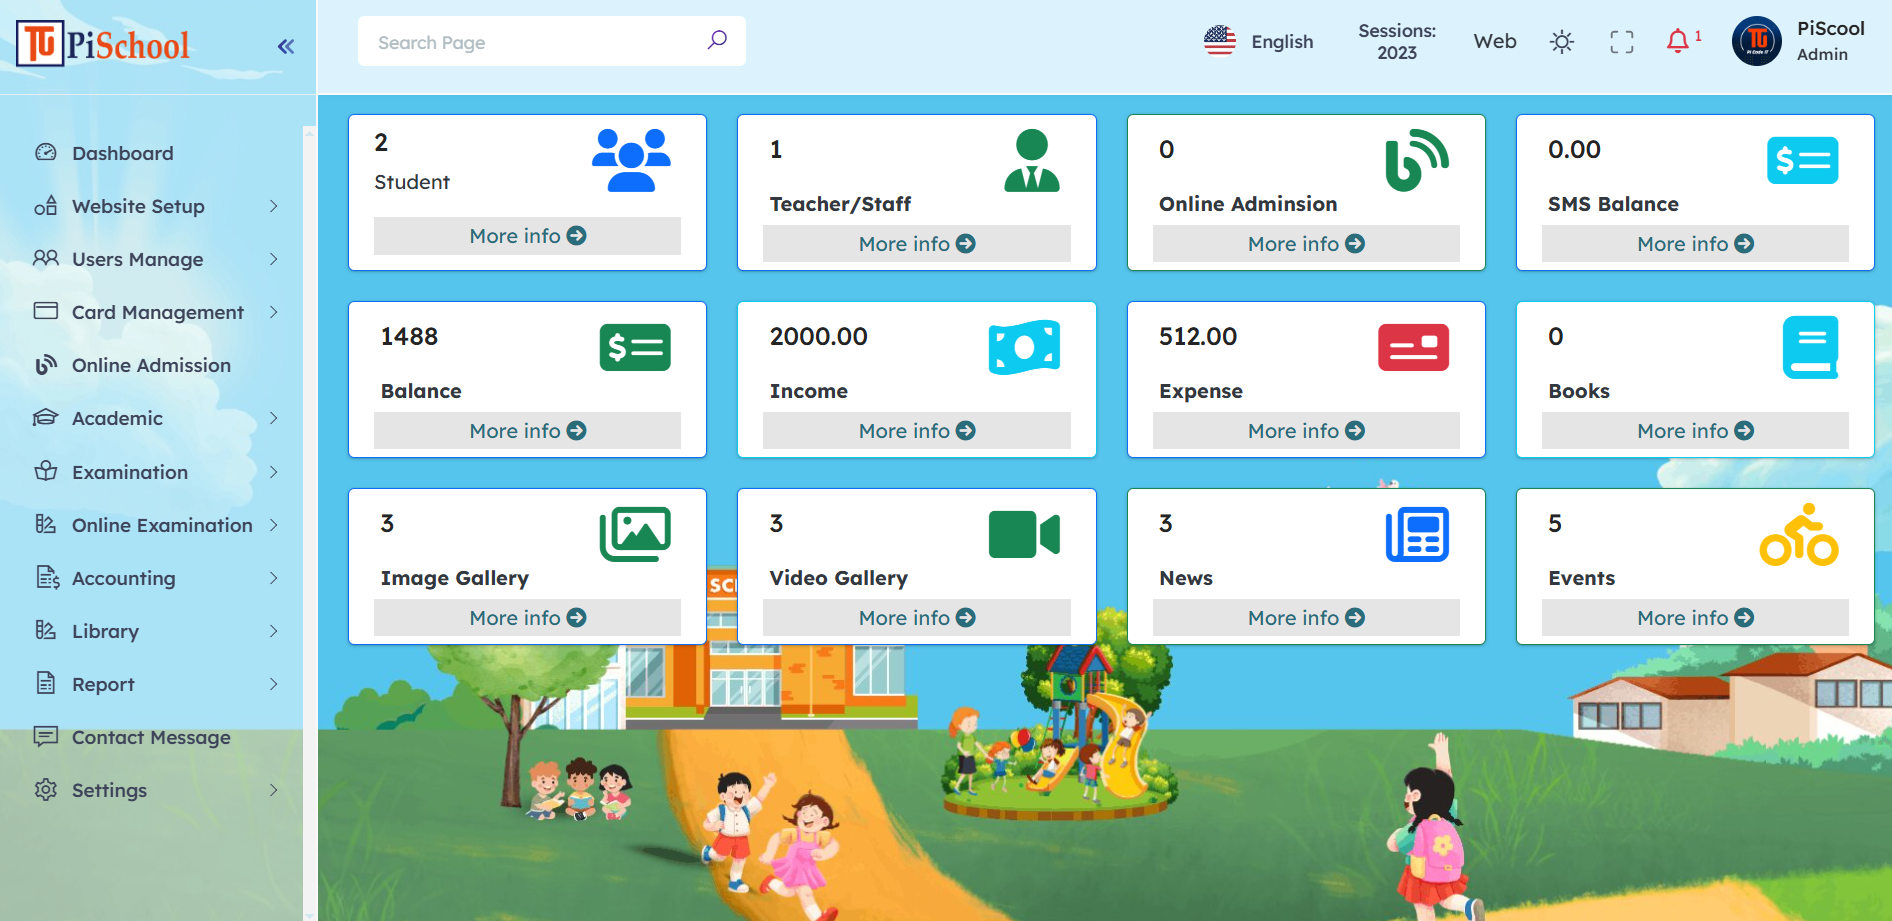1892x921 pixels.
Task: Click the search magnifier icon
Action: coord(717,40)
